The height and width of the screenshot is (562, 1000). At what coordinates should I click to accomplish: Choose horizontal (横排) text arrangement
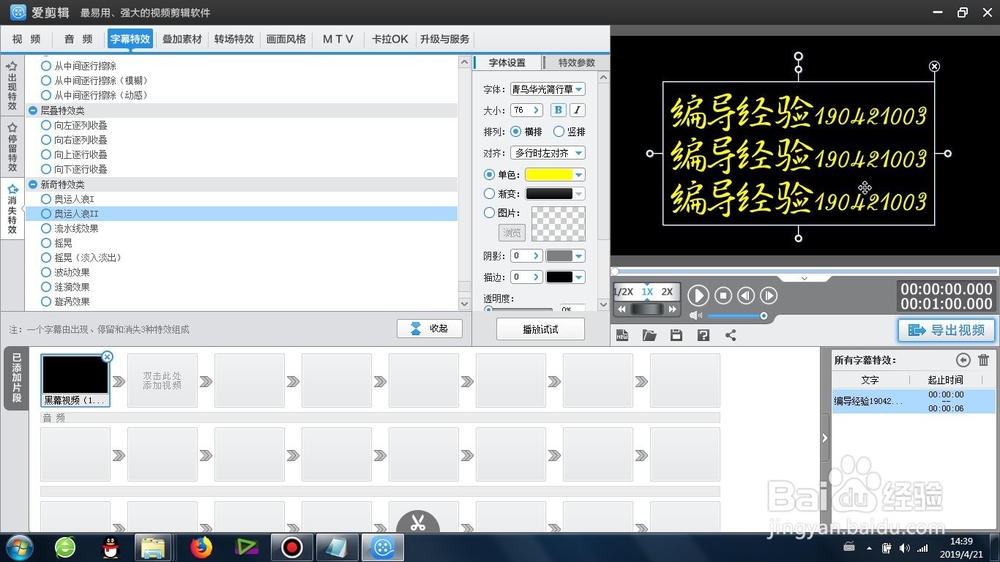click(516, 131)
